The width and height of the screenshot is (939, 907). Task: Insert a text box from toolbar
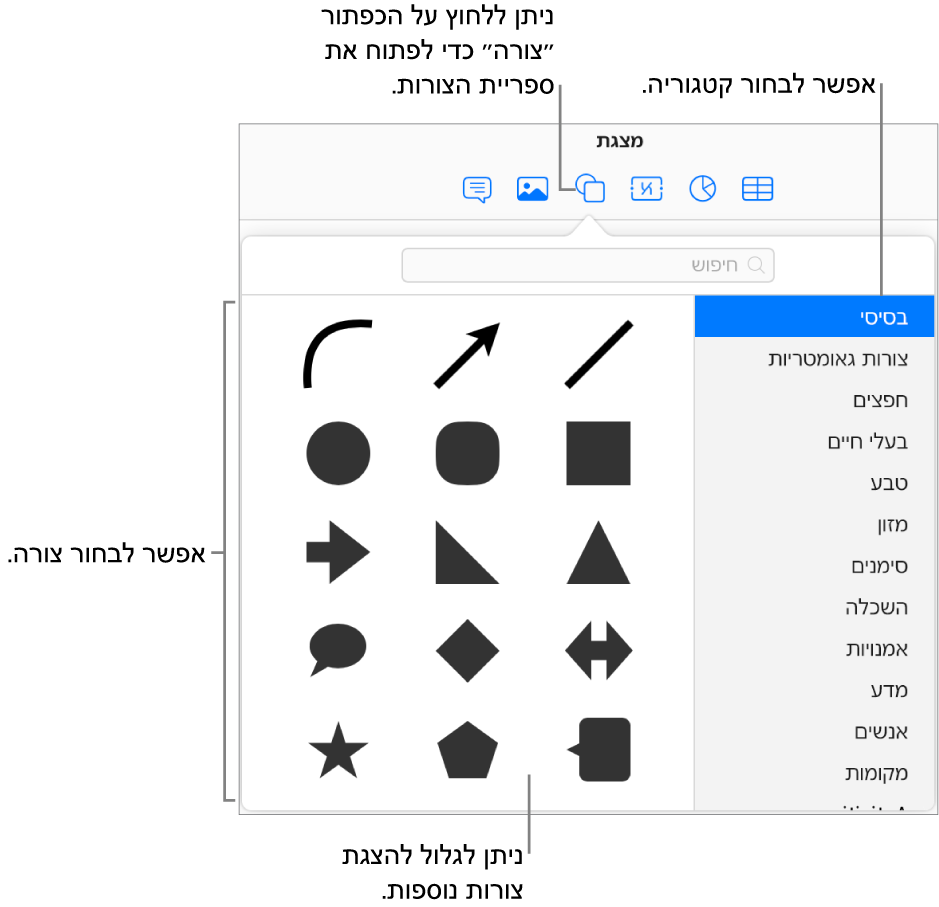coord(646,189)
